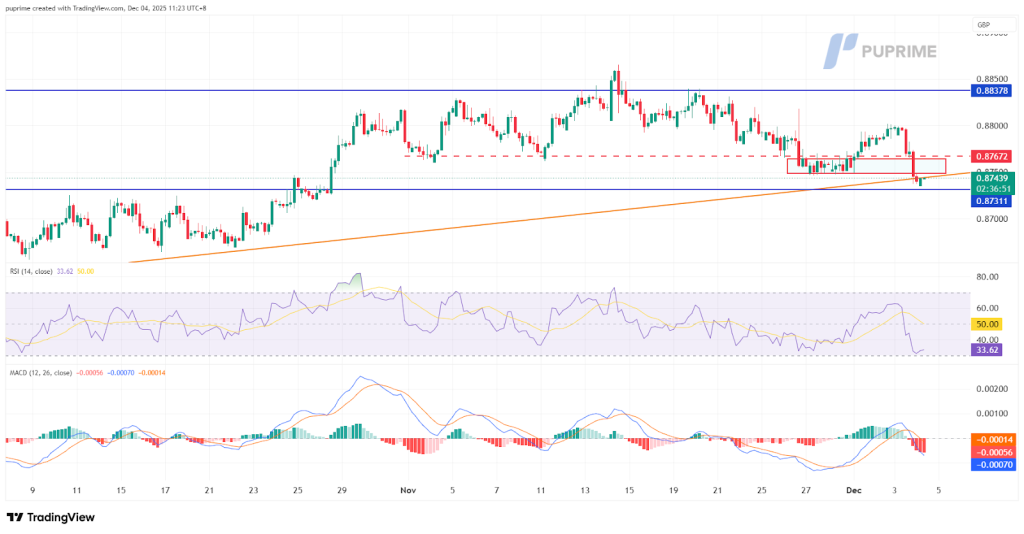Select the GBP currency label
The height and width of the screenshot is (534, 1024).
(982, 25)
